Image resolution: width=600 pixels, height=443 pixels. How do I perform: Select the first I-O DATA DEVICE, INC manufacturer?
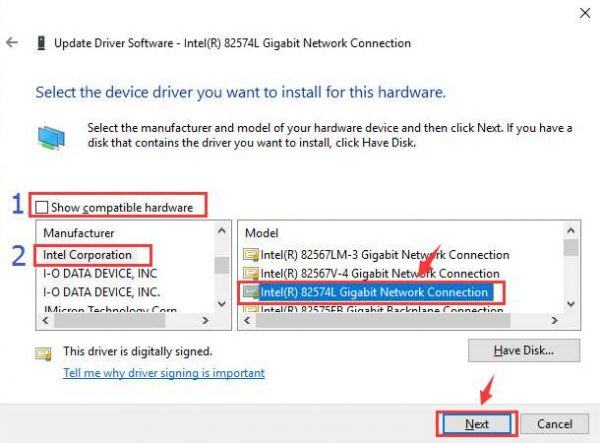point(100,273)
